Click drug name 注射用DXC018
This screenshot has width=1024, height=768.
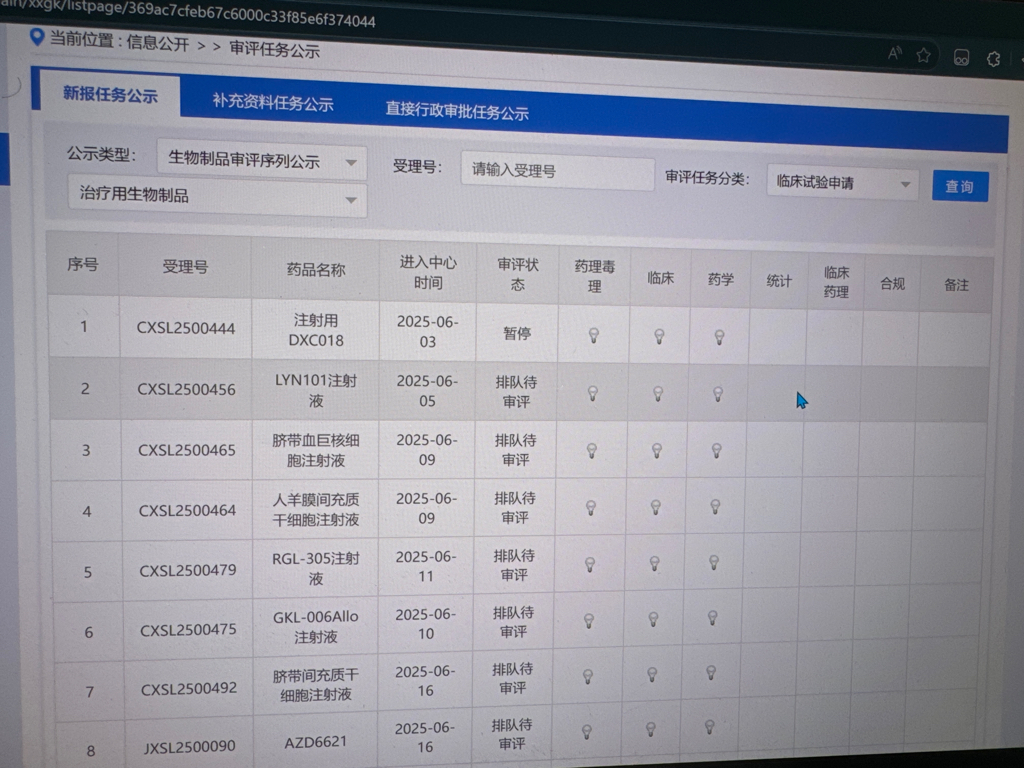pos(316,330)
